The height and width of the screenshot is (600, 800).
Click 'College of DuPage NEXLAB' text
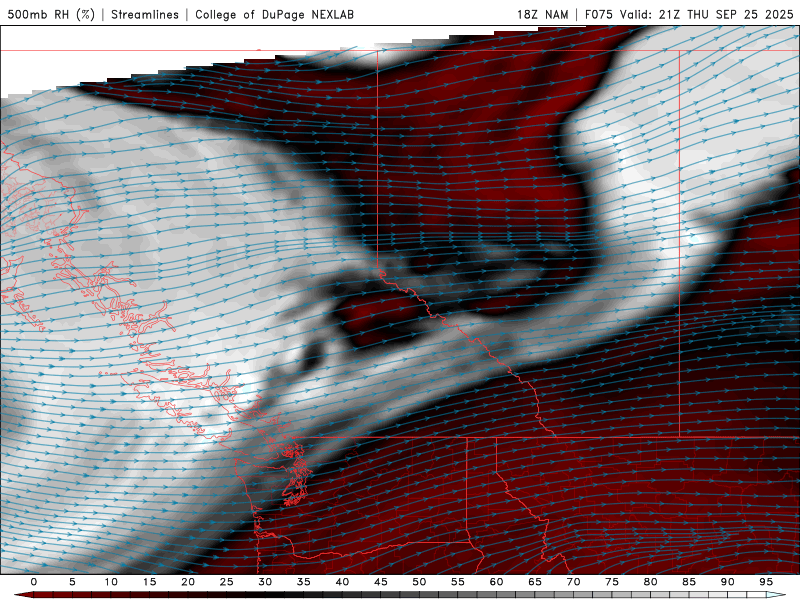point(274,14)
